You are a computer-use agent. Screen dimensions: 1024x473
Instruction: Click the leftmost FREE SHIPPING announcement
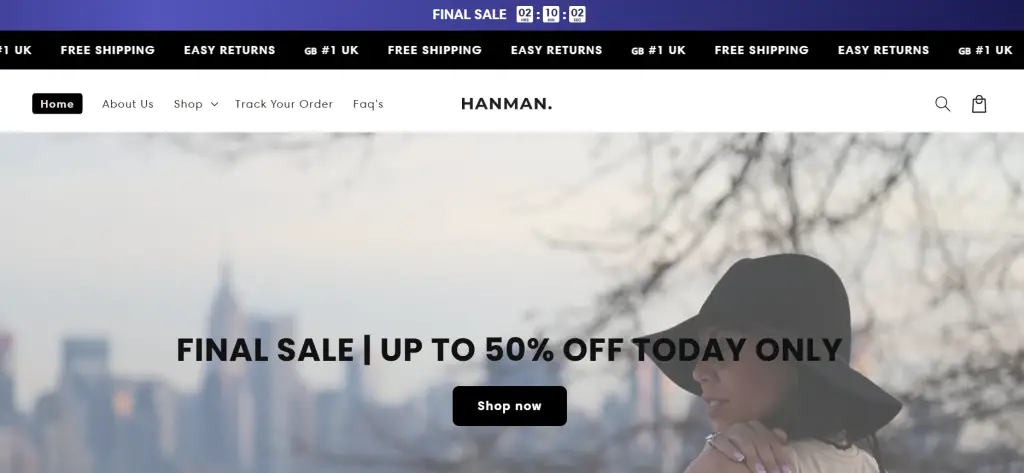108,50
